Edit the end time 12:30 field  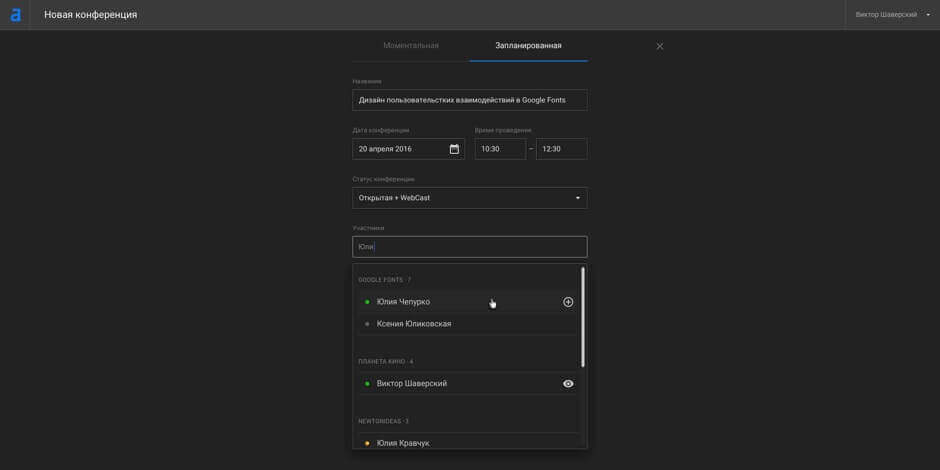click(x=561, y=149)
